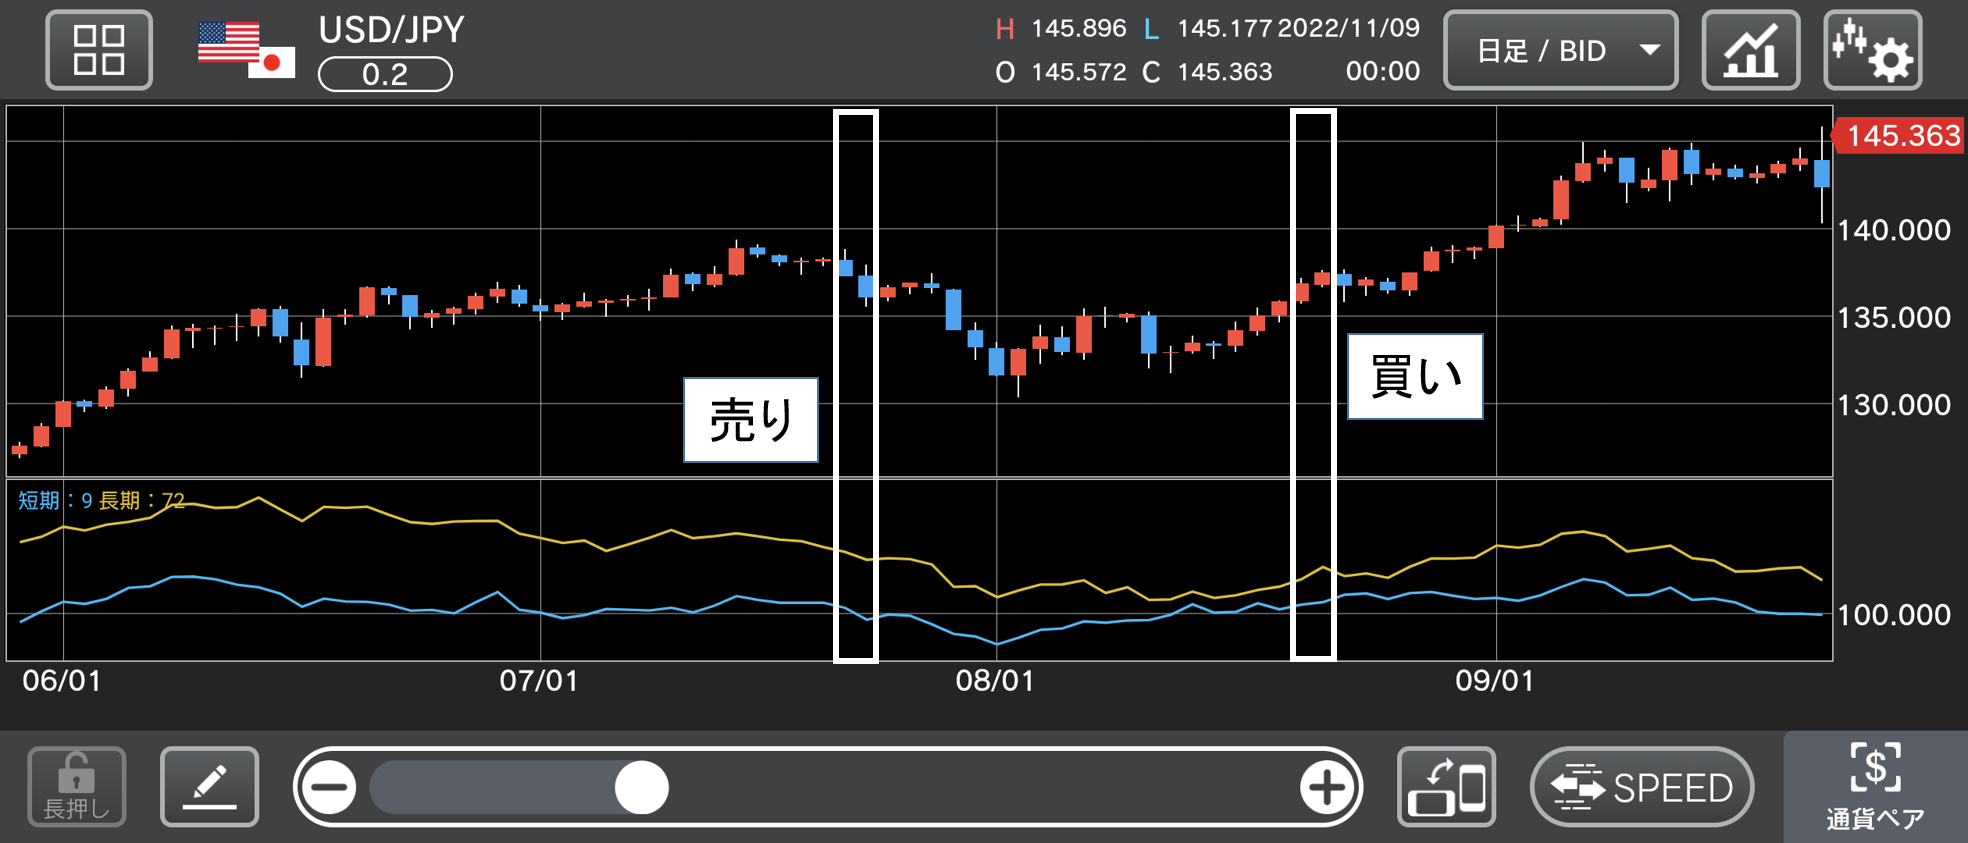1968x843 pixels.
Task: Click the 08/01 date axis label
Action: tap(995, 681)
